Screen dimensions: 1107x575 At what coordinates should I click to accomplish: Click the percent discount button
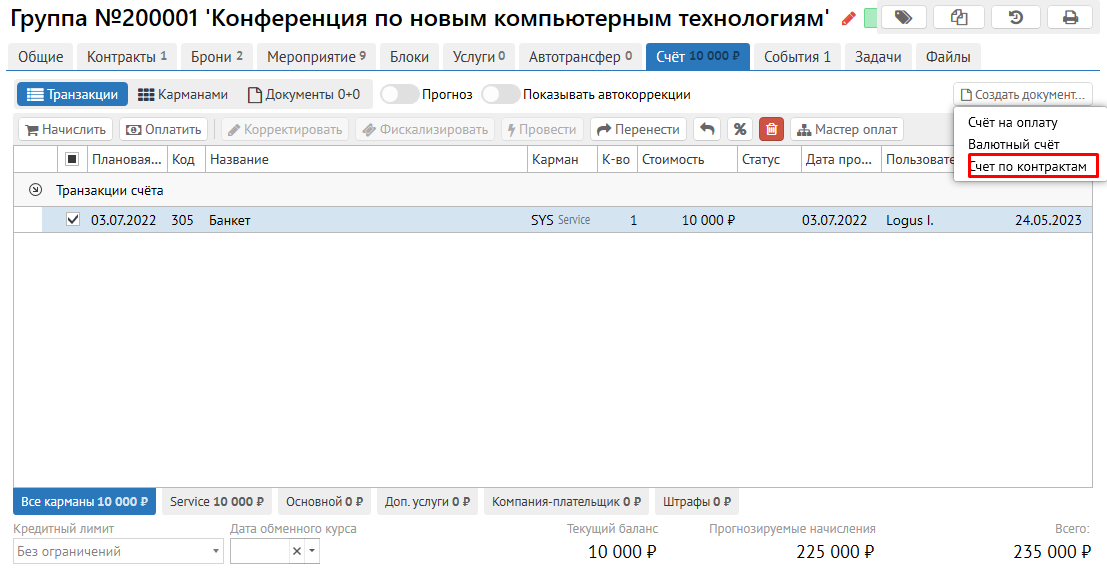pyautogui.click(x=740, y=129)
